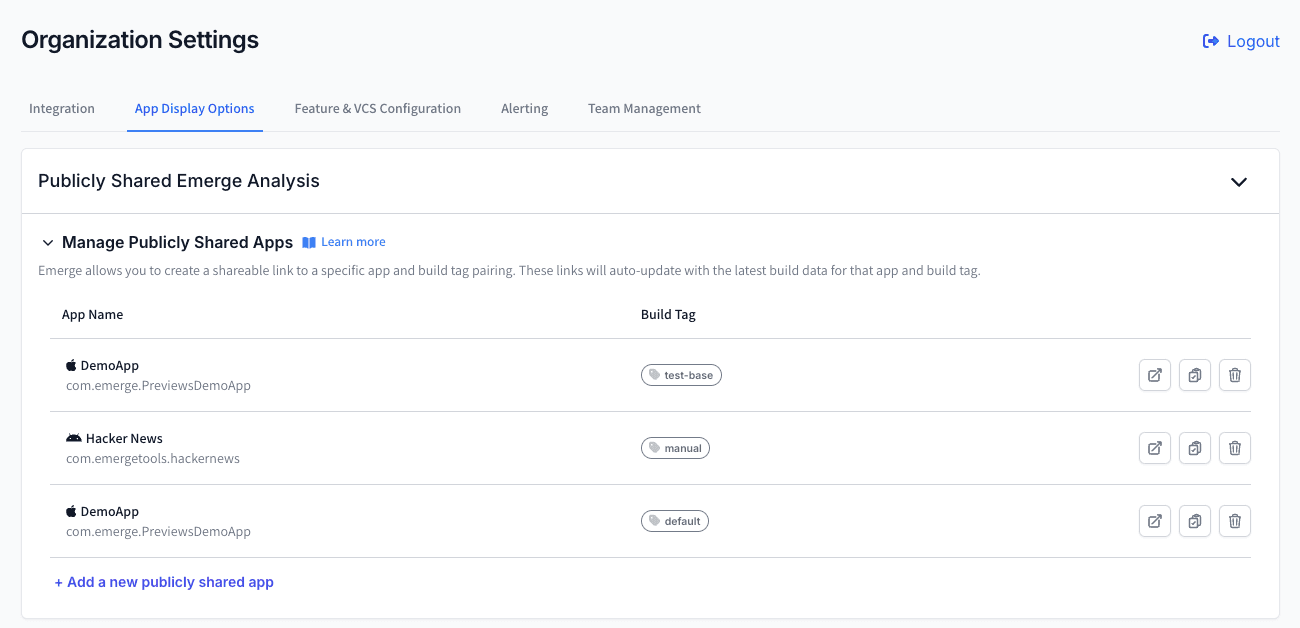This screenshot has height=628, width=1300.
Task: Copy the default DemoApp share link
Action: coord(1195,520)
